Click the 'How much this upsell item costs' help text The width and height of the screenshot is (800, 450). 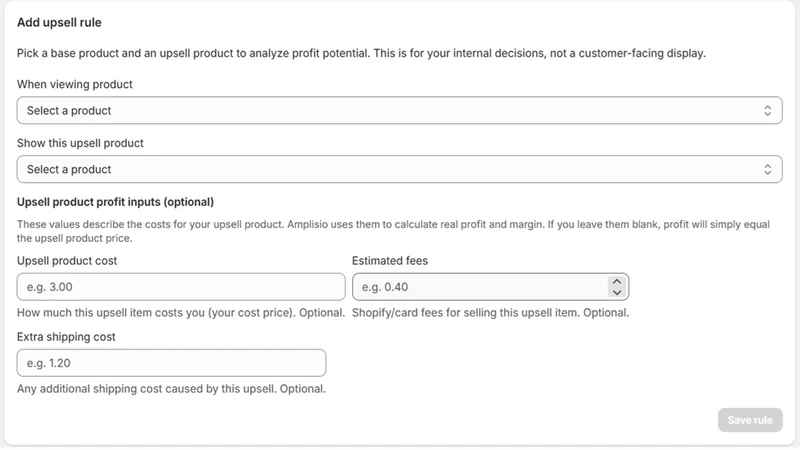[x=181, y=313]
